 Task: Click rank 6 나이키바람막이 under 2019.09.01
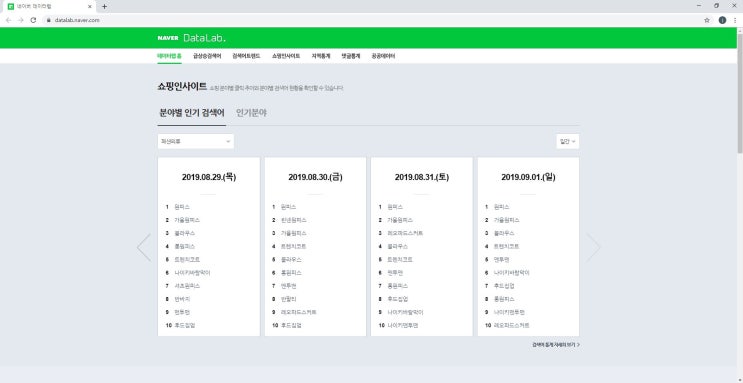(x=512, y=273)
